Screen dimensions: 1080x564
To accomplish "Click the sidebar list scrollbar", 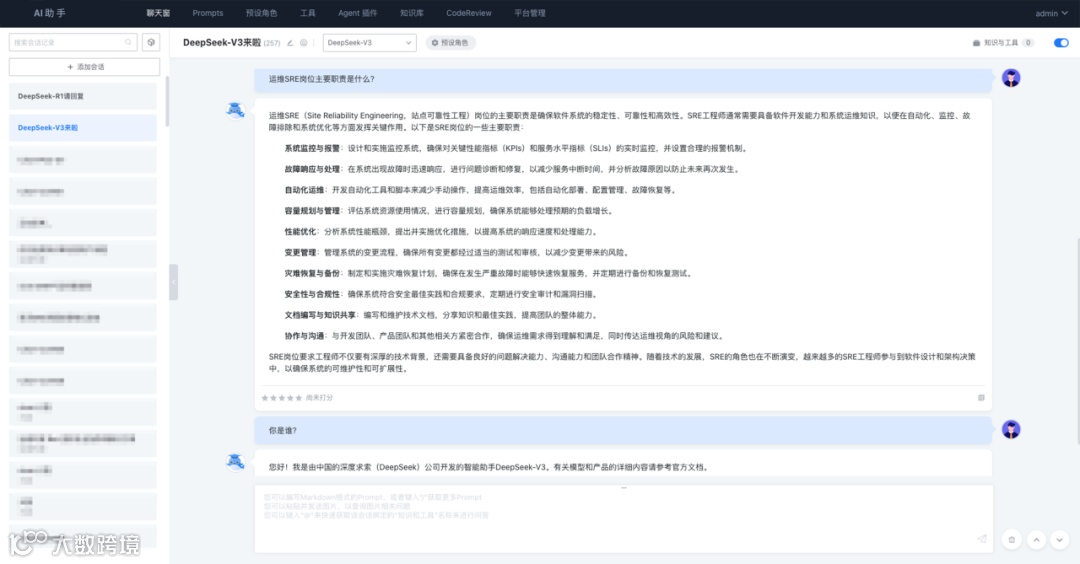I will click(x=167, y=102).
